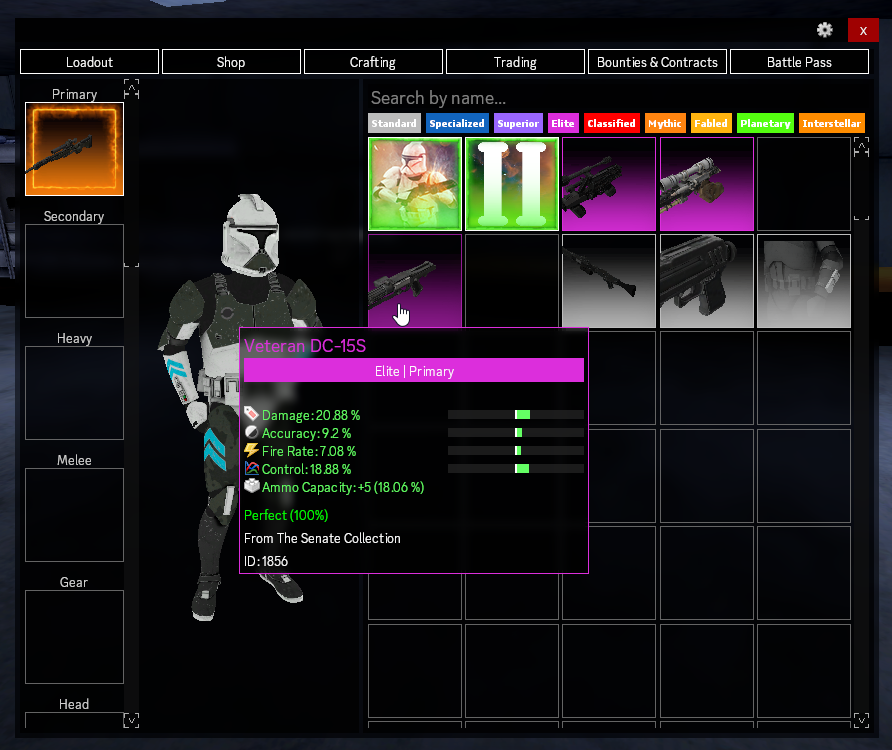Toggle the Fabled rarity filter
This screenshot has width=892, height=750.
pyautogui.click(x=711, y=123)
